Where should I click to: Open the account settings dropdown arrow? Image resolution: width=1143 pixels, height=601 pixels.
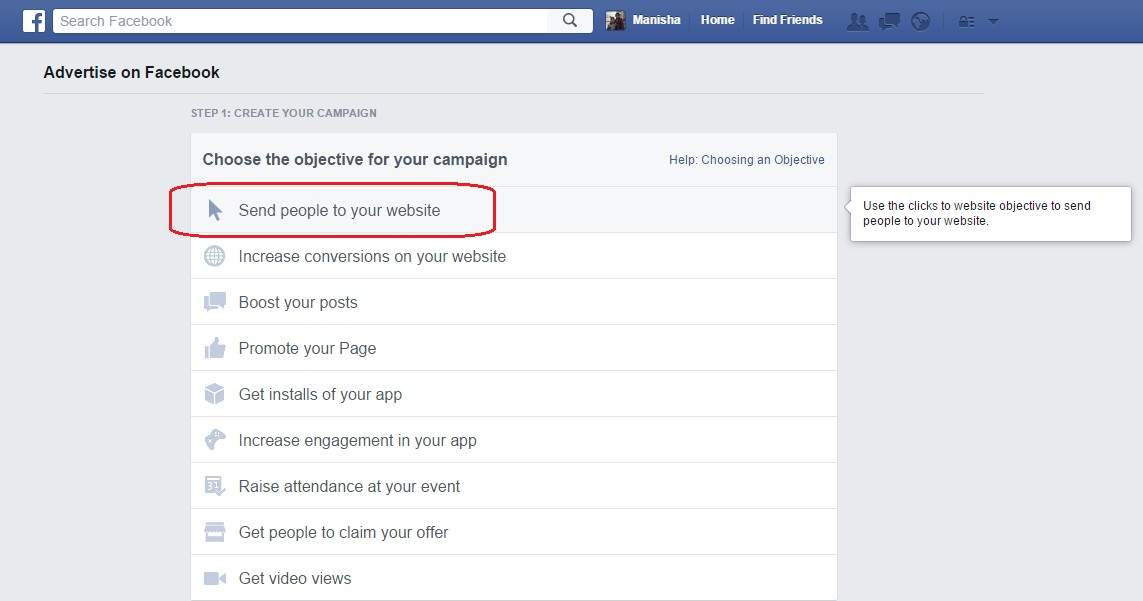(x=991, y=20)
